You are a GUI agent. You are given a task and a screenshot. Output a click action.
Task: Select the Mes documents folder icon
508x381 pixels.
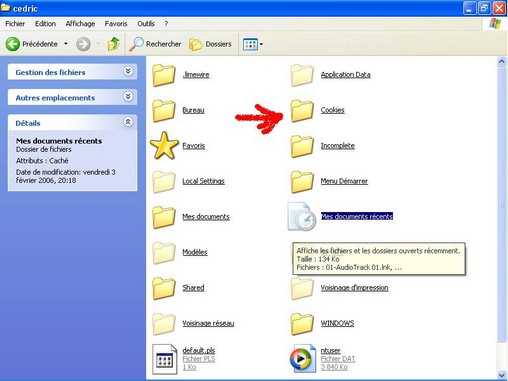pyautogui.click(x=164, y=217)
